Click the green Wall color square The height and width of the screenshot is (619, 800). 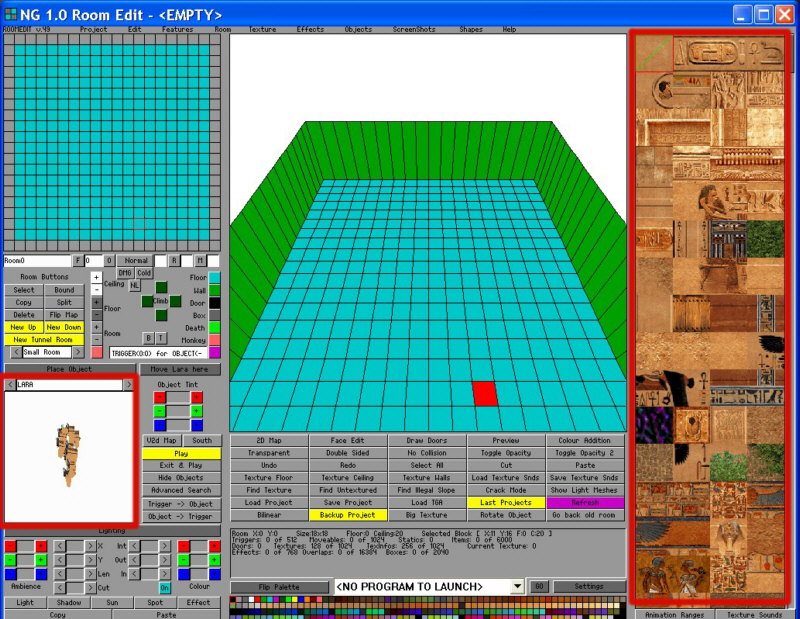point(214,290)
